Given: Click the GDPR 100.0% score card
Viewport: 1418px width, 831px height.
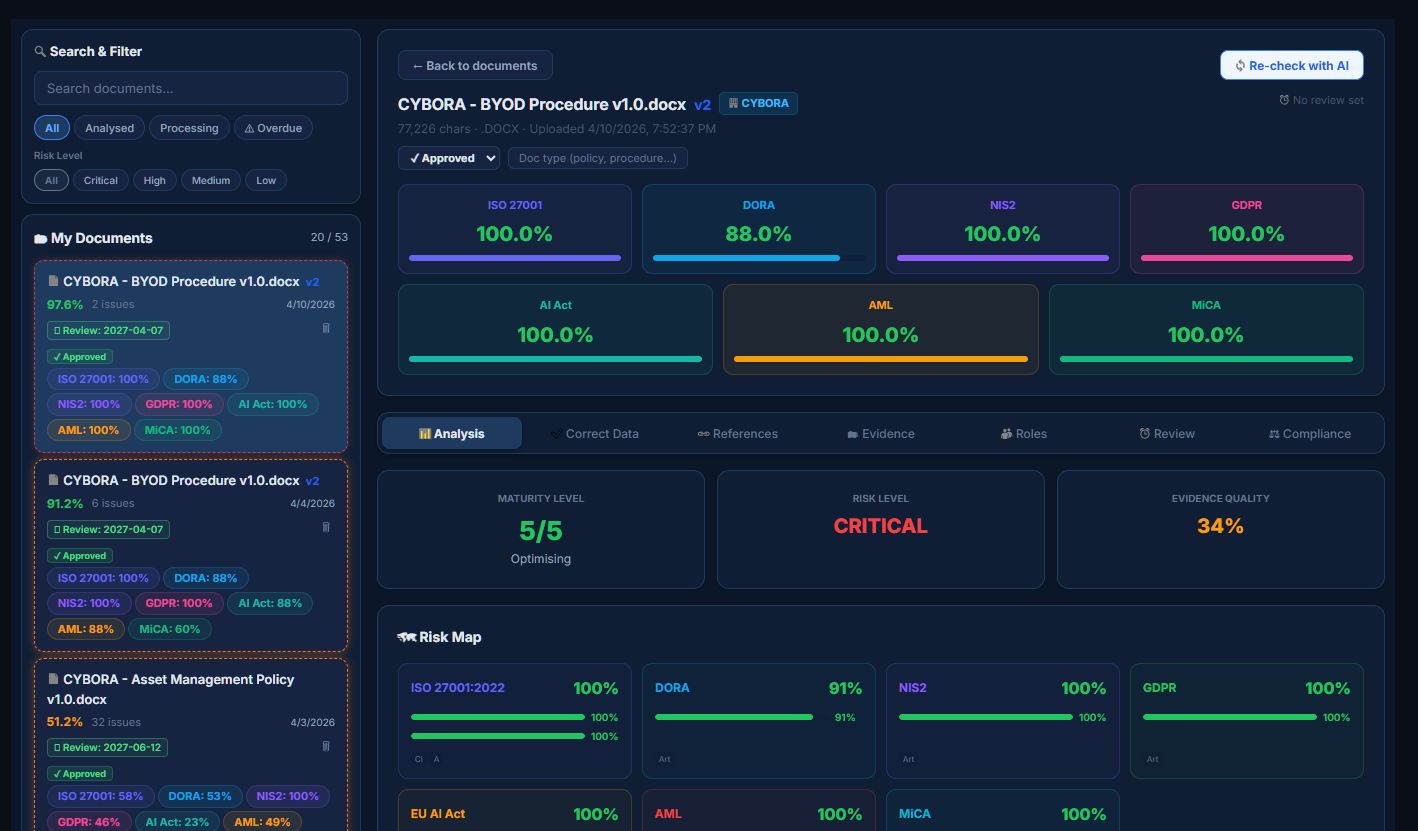Looking at the screenshot, I should tap(1247, 229).
